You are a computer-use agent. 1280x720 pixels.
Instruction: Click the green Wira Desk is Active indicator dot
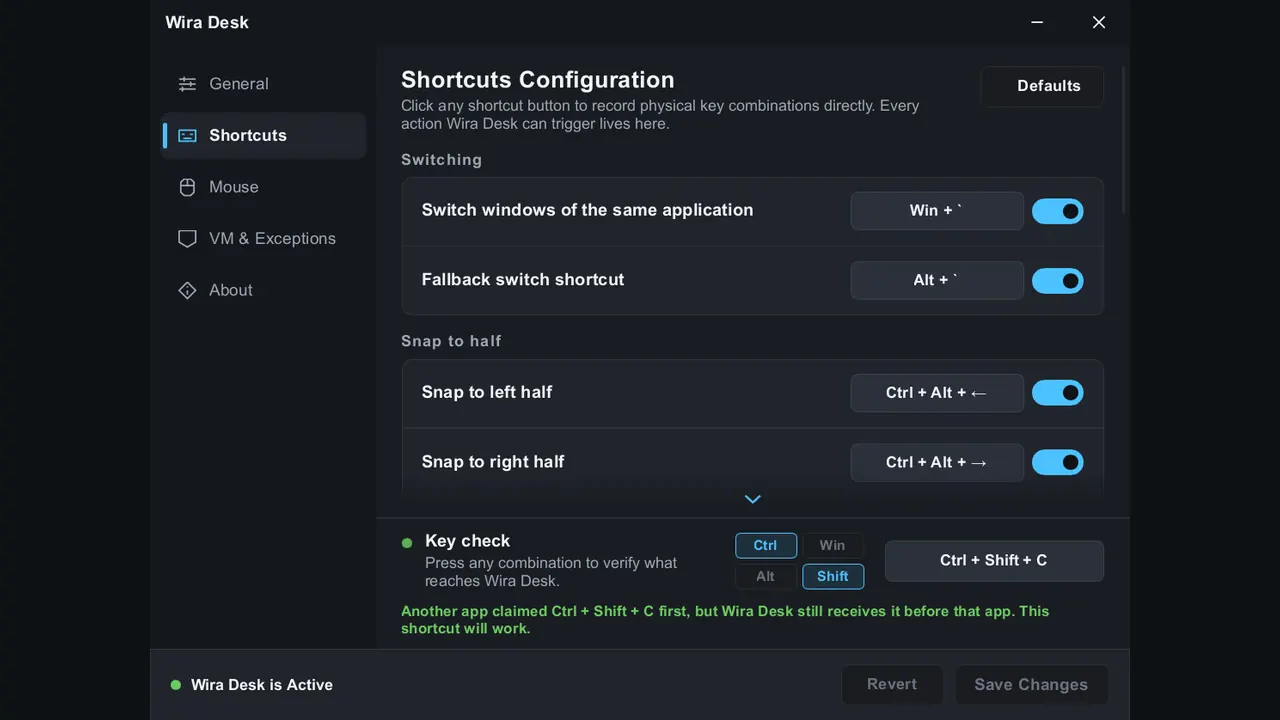click(x=176, y=685)
